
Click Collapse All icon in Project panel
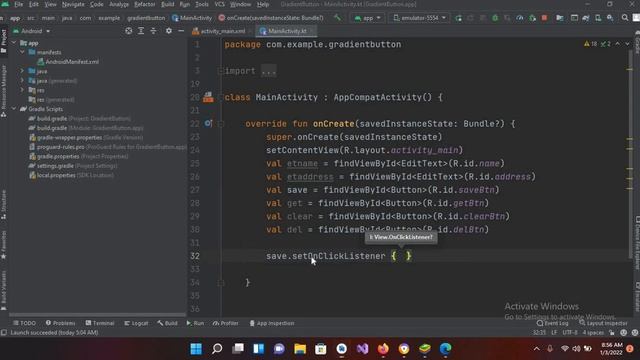153,31
